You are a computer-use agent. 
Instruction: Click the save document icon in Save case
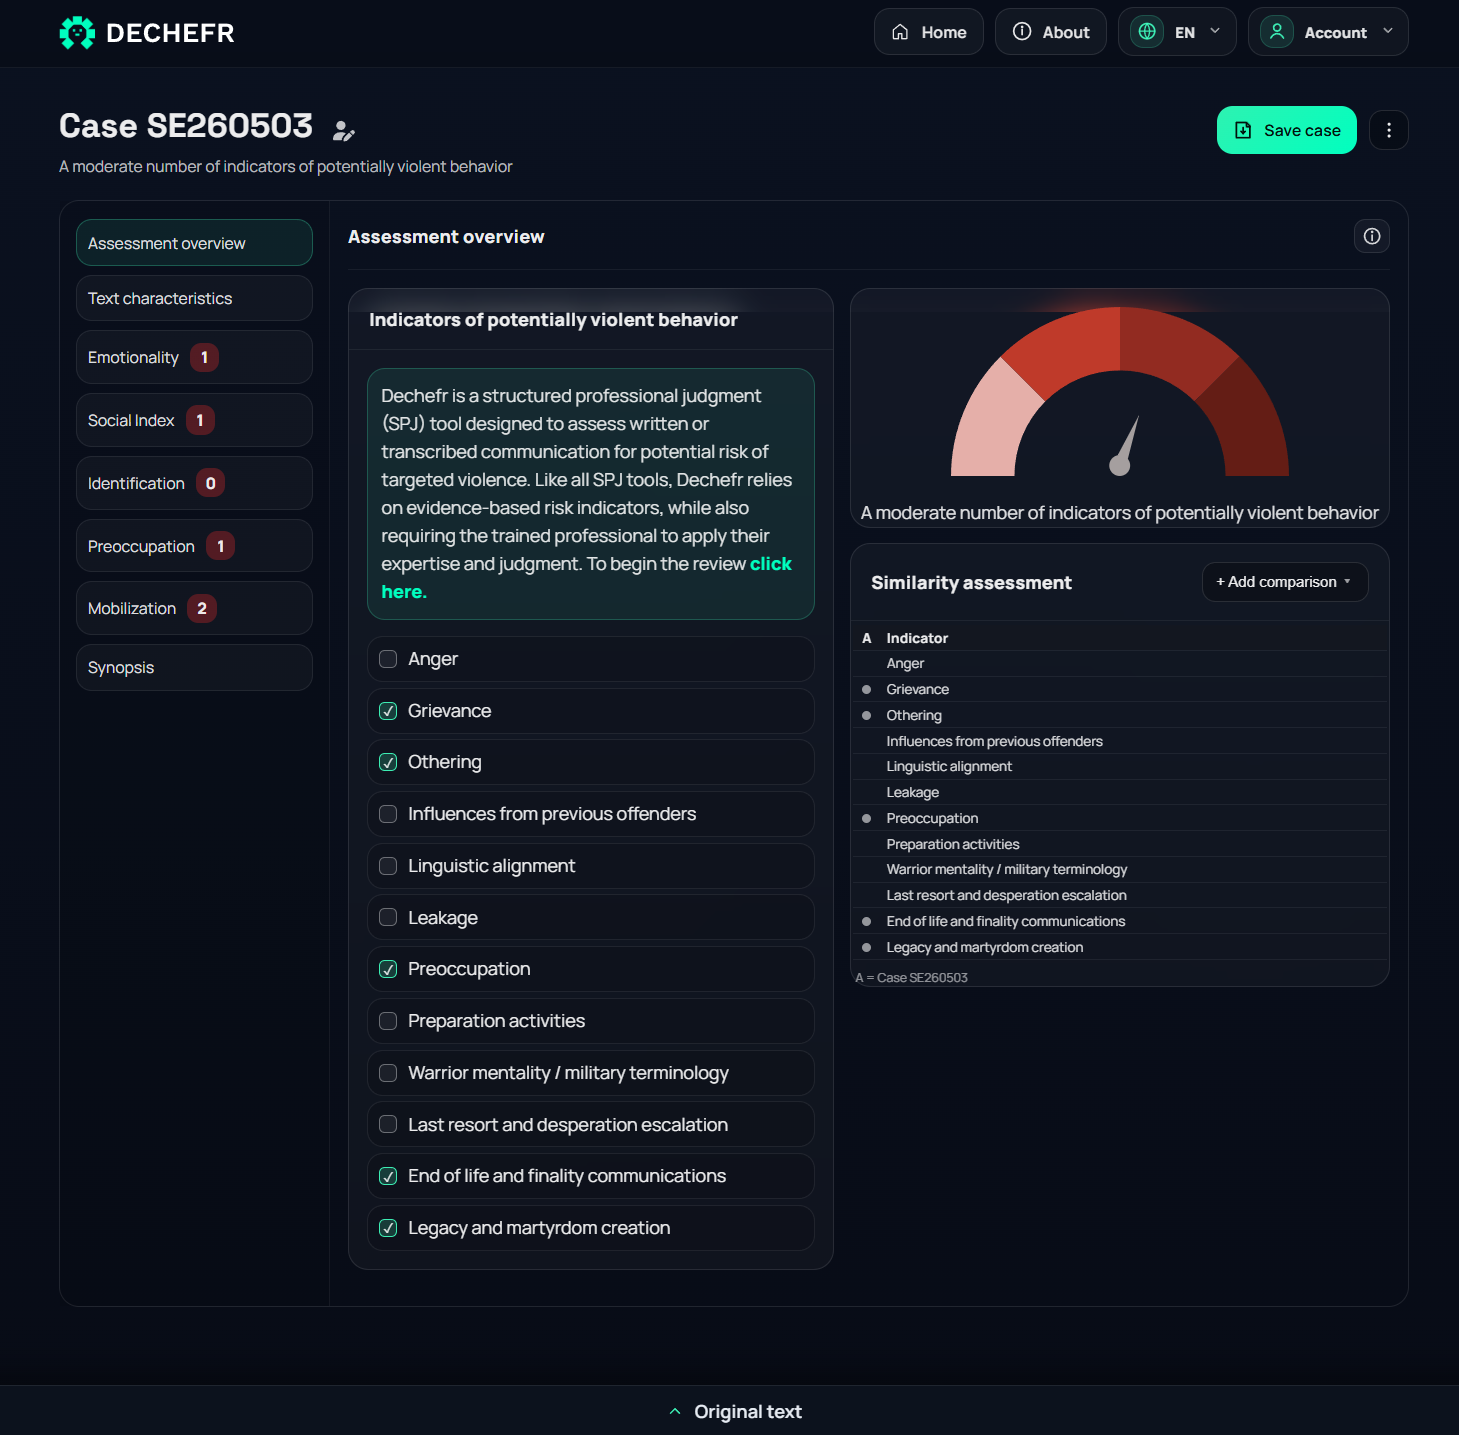click(x=1243, y=130)
